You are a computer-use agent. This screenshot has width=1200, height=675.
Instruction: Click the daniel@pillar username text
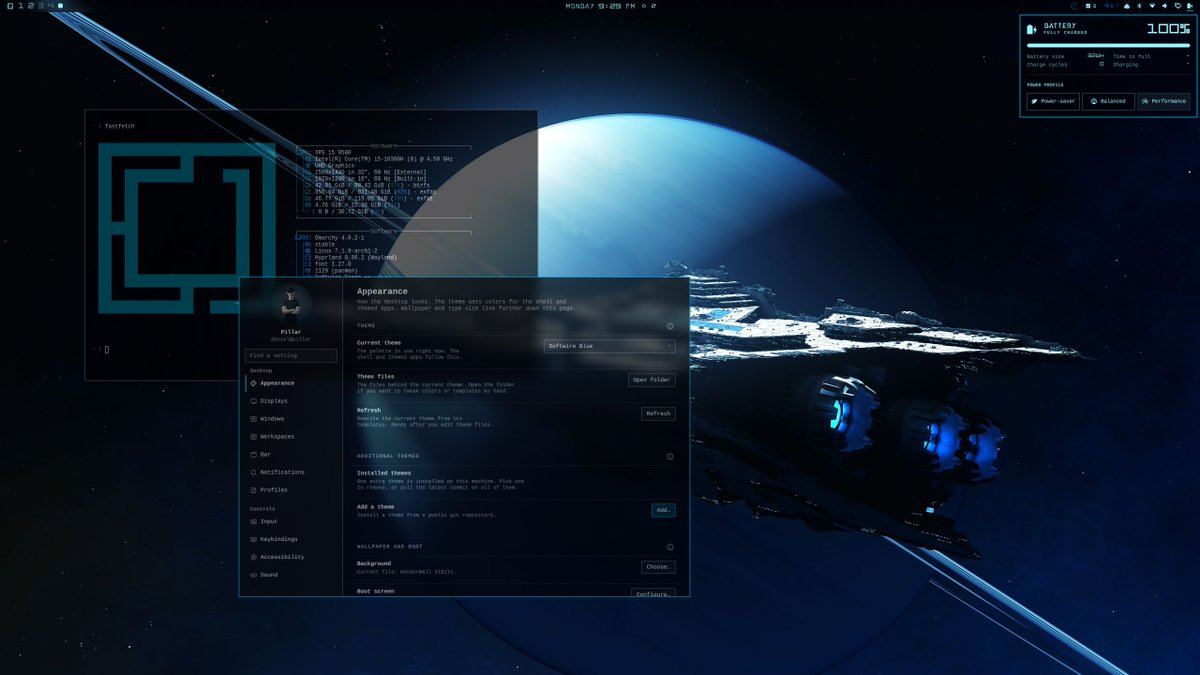[291, 339]
